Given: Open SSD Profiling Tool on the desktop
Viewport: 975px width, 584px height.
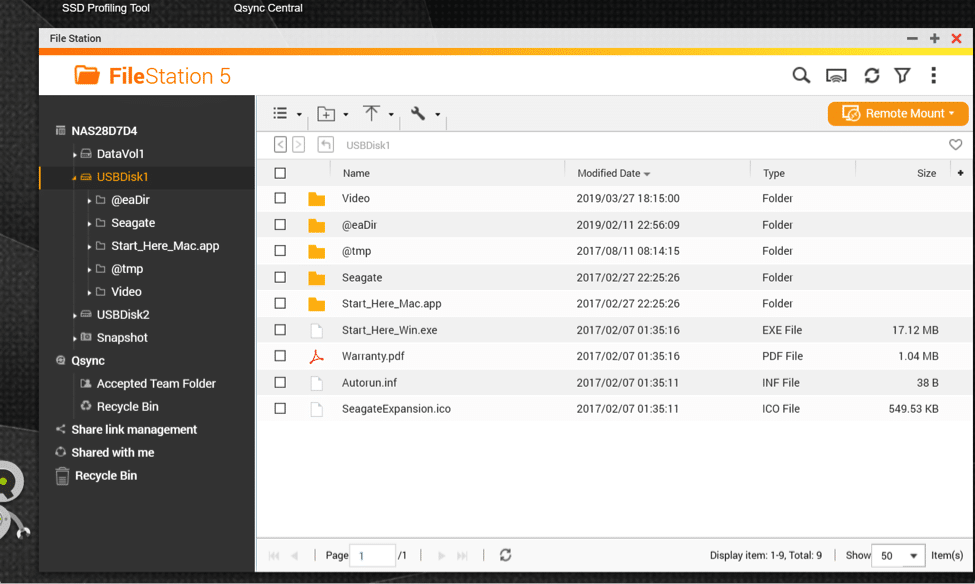Looking at the screenshot, I should (106, 8).
